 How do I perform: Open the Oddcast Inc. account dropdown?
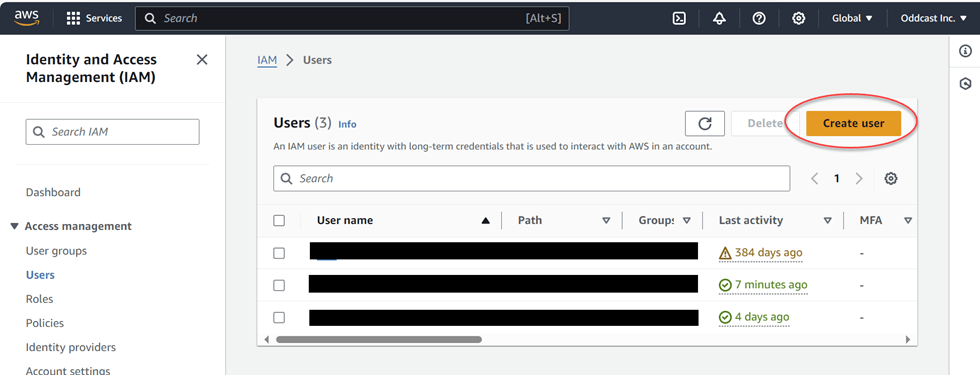coord(934,18)
